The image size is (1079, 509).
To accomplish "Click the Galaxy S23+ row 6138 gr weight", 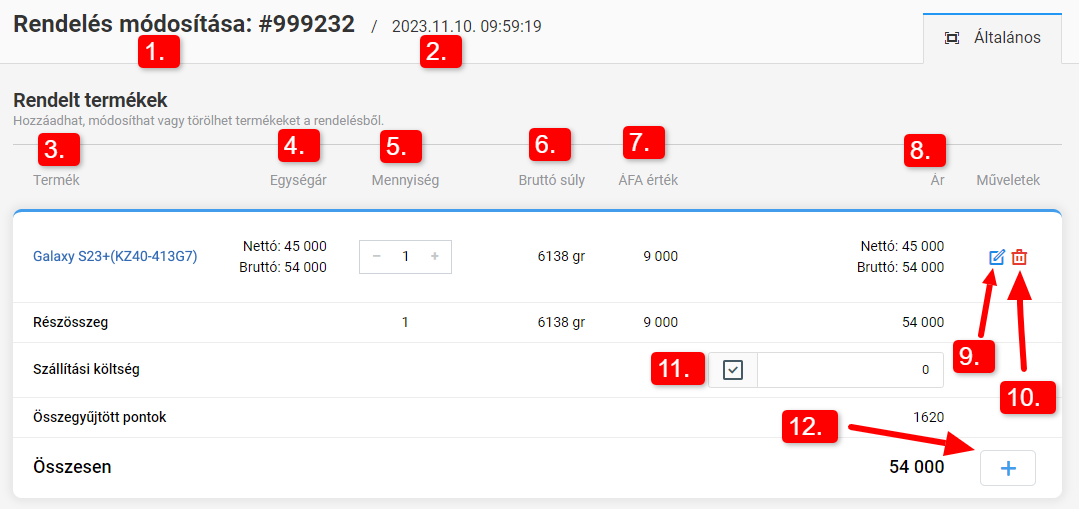I will pos(561,257).
